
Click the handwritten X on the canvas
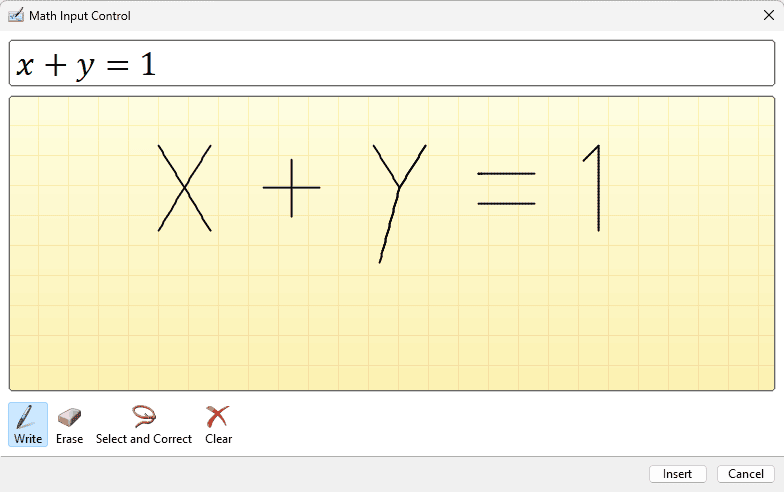tap(184, 188)
